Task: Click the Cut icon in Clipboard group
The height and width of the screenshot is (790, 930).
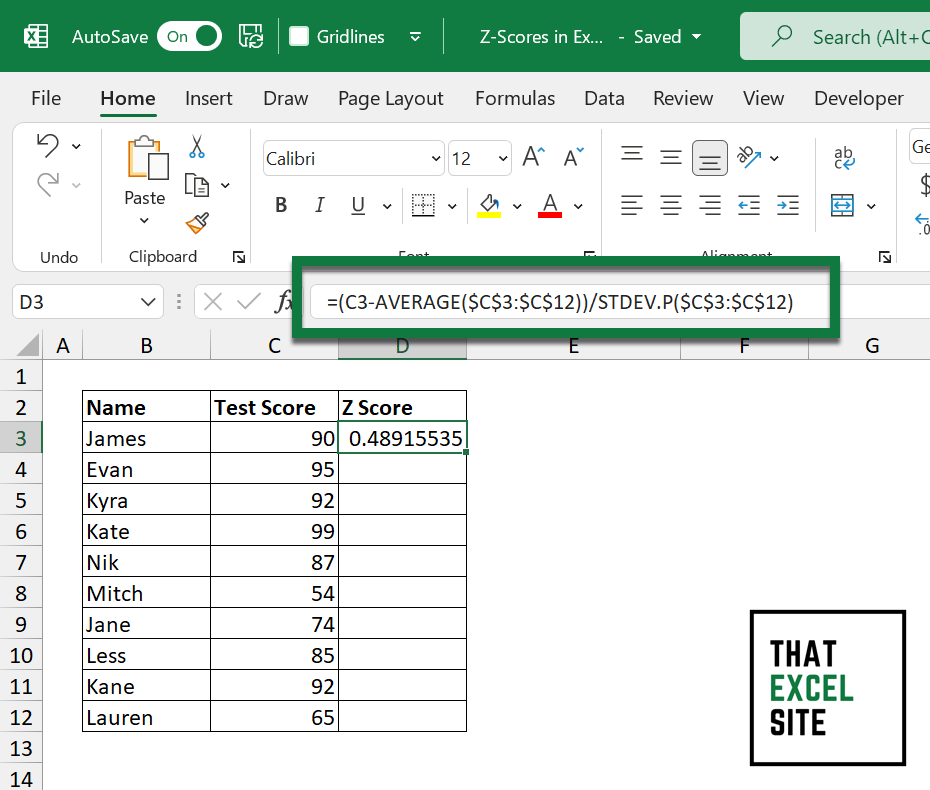Action: pos(196,146)
